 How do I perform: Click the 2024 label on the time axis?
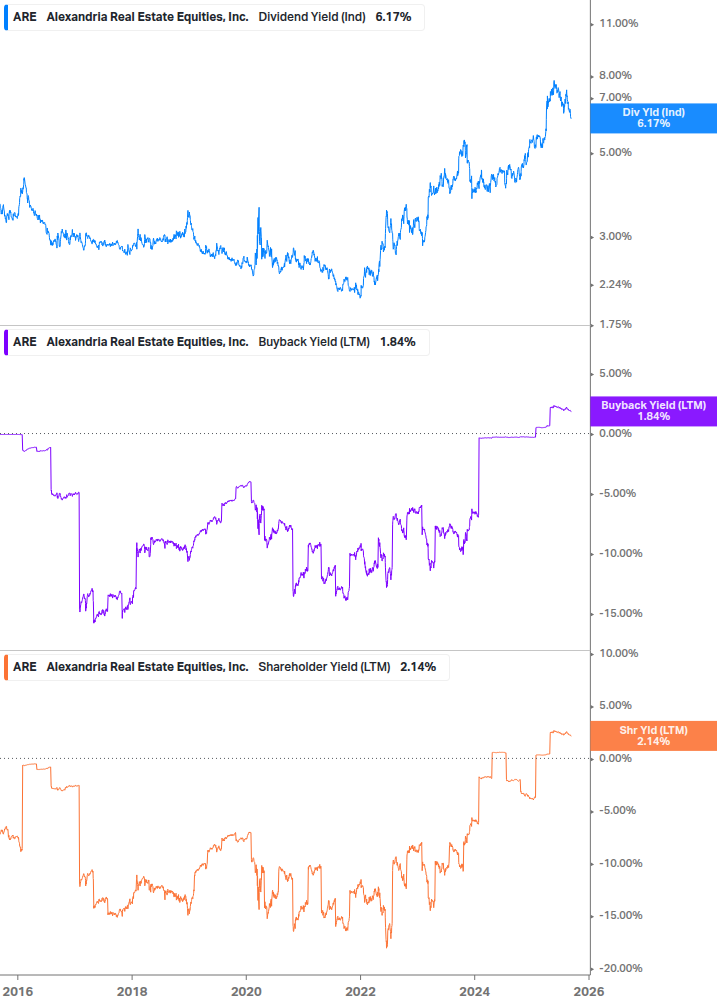click(474, 992)
